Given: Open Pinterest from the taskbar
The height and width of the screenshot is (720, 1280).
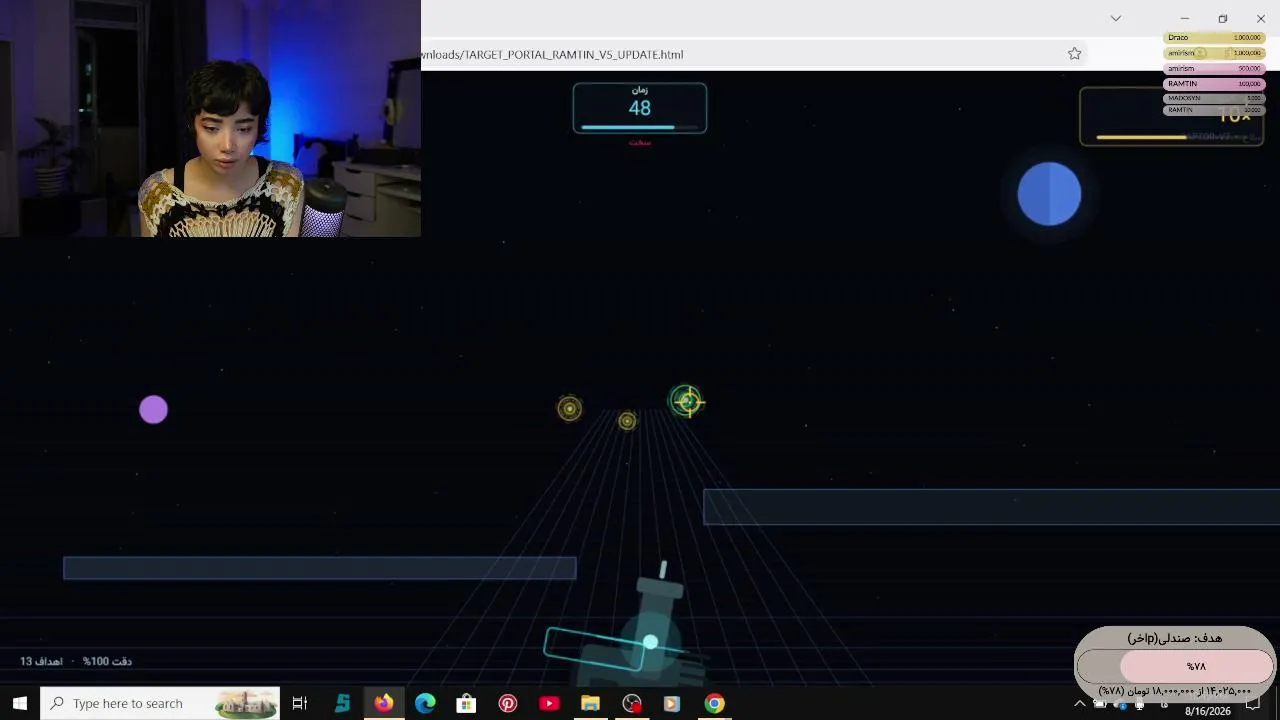Looking at the screenshot, I should coord(508,703).
